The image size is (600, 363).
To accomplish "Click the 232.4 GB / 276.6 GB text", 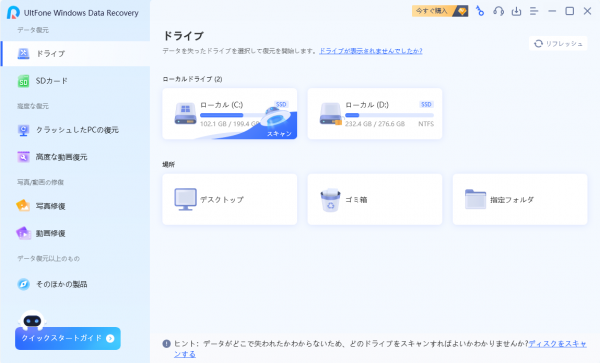I will tap(375, 124).
